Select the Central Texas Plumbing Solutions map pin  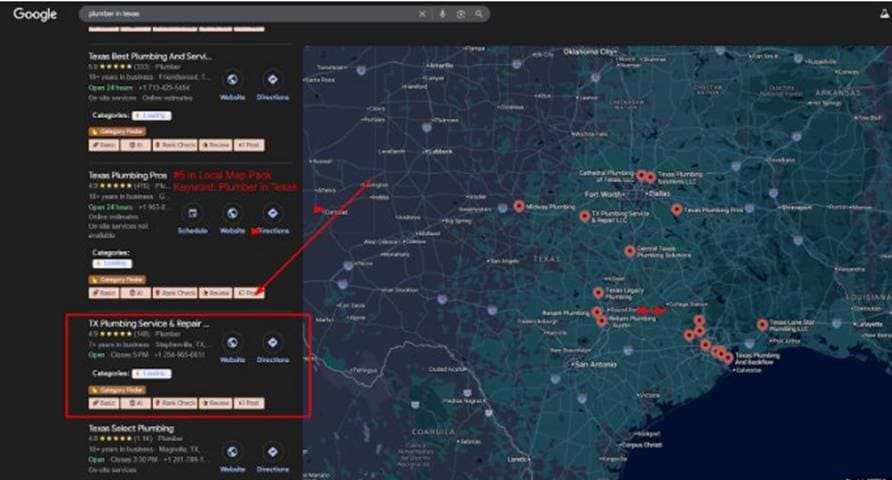pyautogui.click(x=630, y=251)
